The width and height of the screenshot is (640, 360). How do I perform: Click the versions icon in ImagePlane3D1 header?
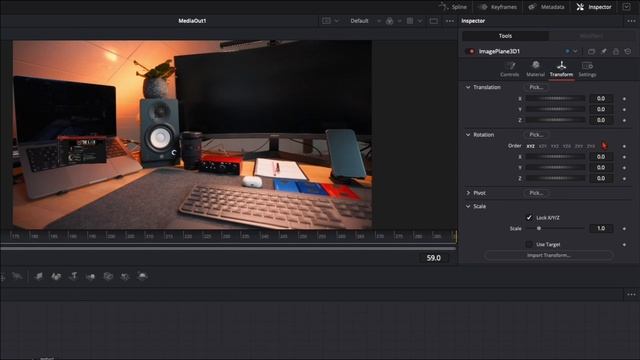[x=591, y=51]
